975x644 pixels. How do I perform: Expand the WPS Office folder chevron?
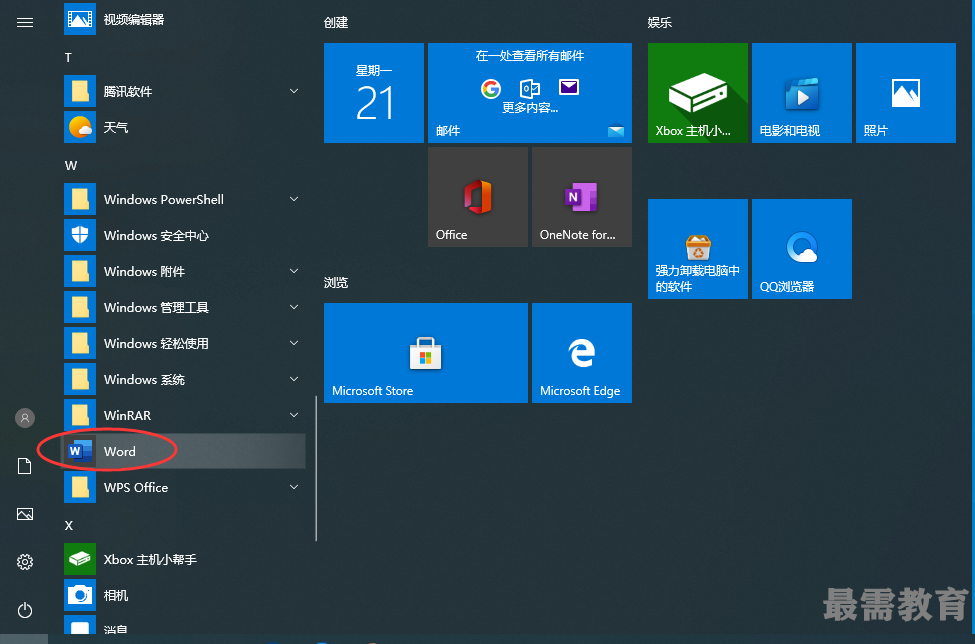(x=294, y=487)
